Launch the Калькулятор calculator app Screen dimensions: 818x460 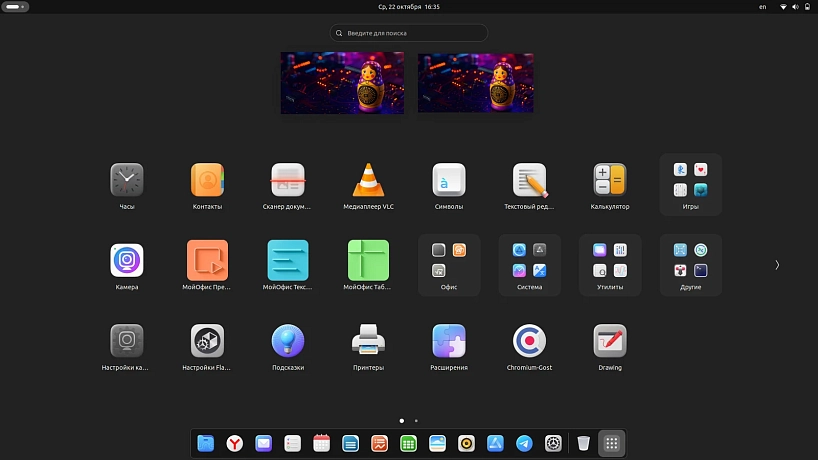609,181
